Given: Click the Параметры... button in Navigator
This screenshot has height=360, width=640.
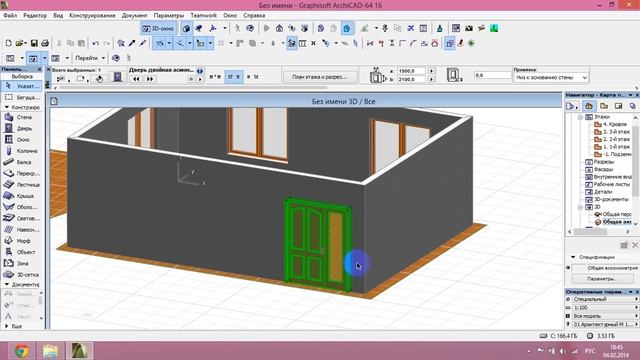Looking at the screenshot, I should [x=602, y=279].
